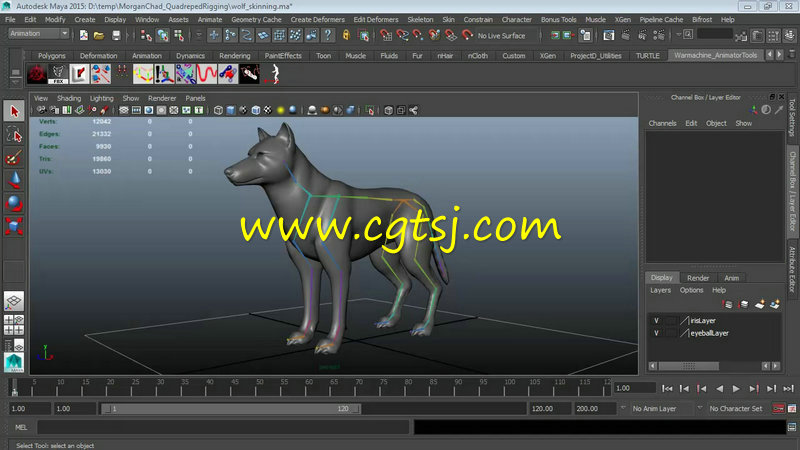800x450 pixels.
Task: Adjust the time range slider bar
Action: coord(231,409)
